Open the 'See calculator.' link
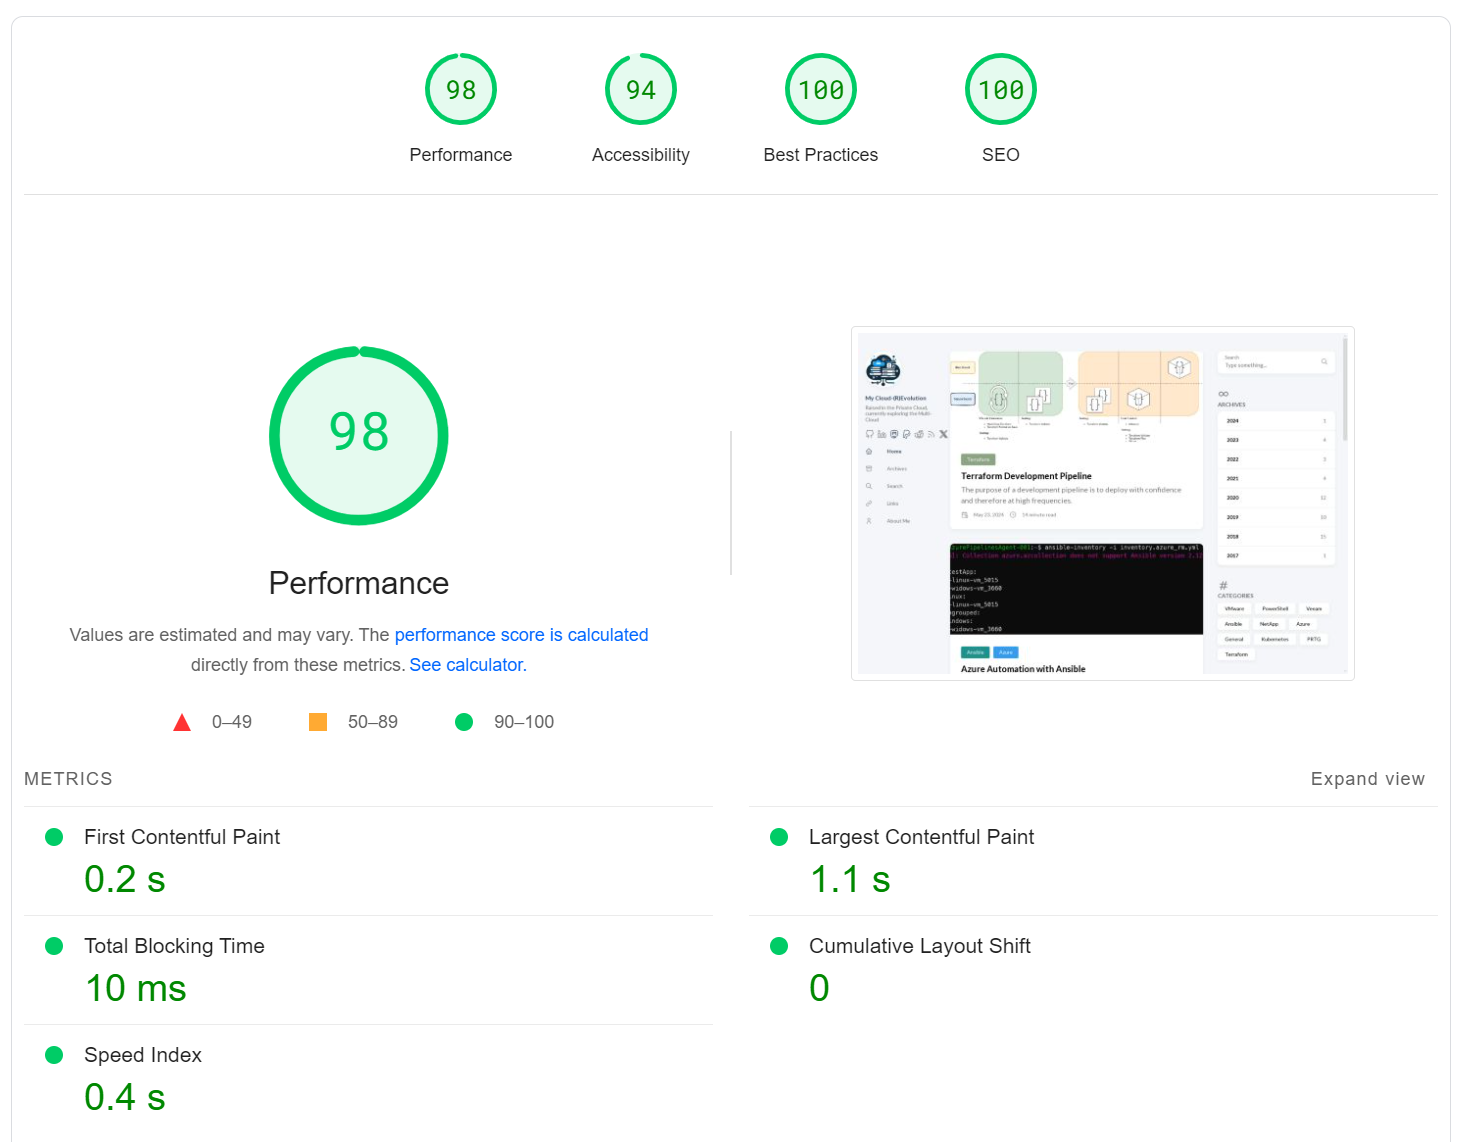This screenshot has width=1466, height=1142. [x=467, y=665]
